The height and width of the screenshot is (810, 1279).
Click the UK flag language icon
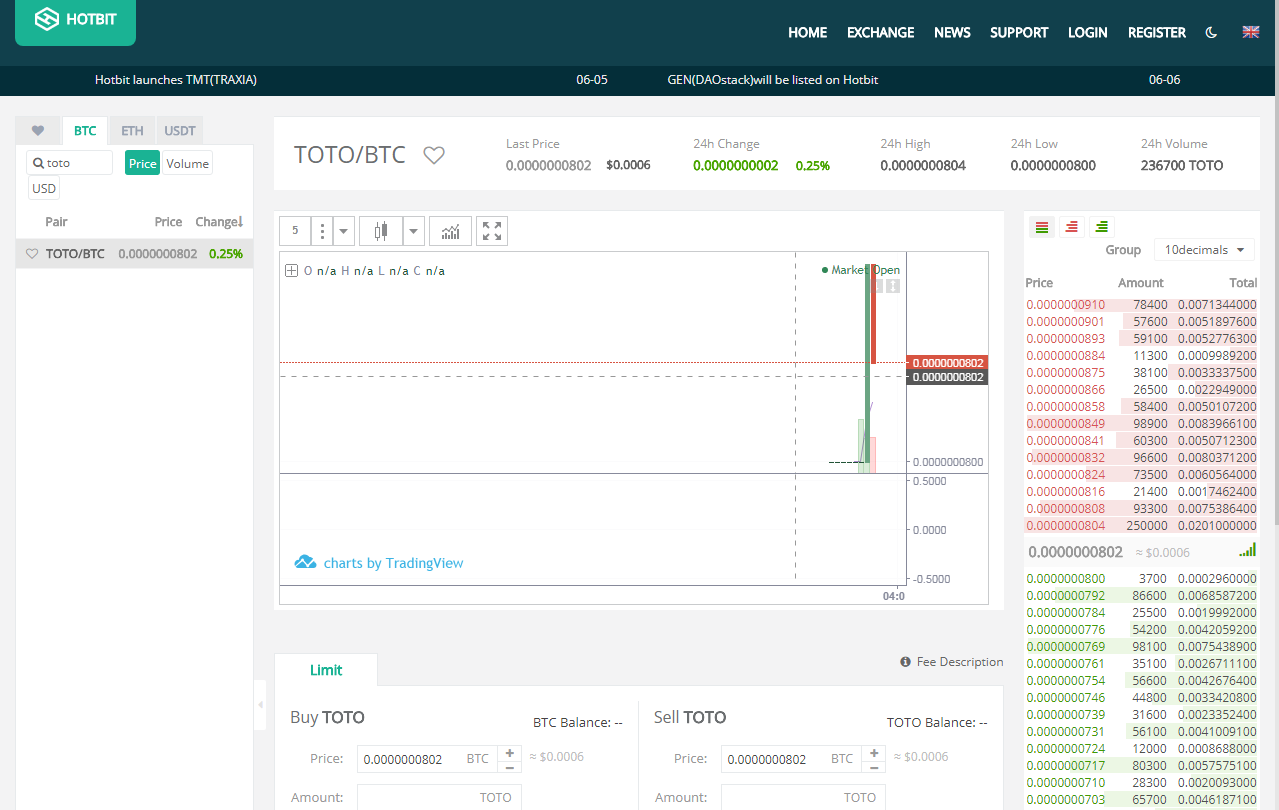(x=1250, y=32)
